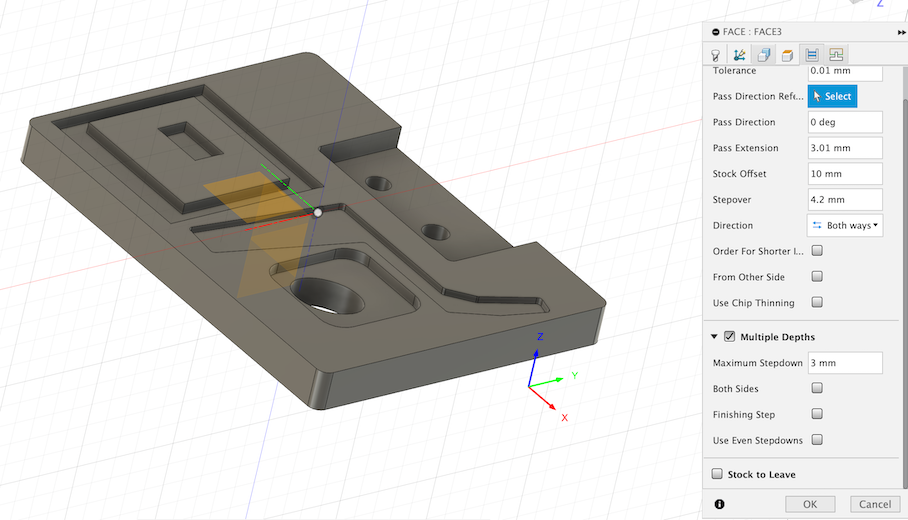Collapse the Multiple Depths section

pos(714,336)
